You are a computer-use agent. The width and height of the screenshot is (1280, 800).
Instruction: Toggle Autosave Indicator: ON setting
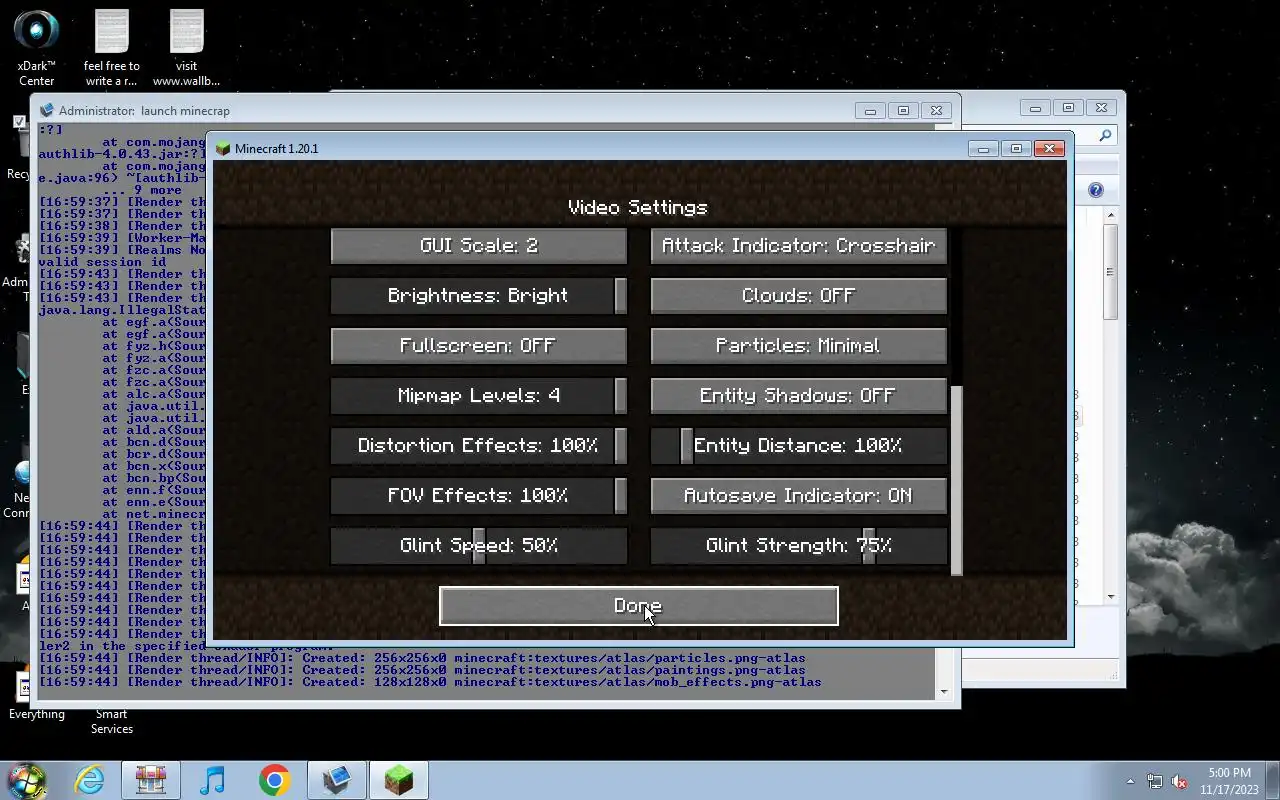tap(799, 496)
